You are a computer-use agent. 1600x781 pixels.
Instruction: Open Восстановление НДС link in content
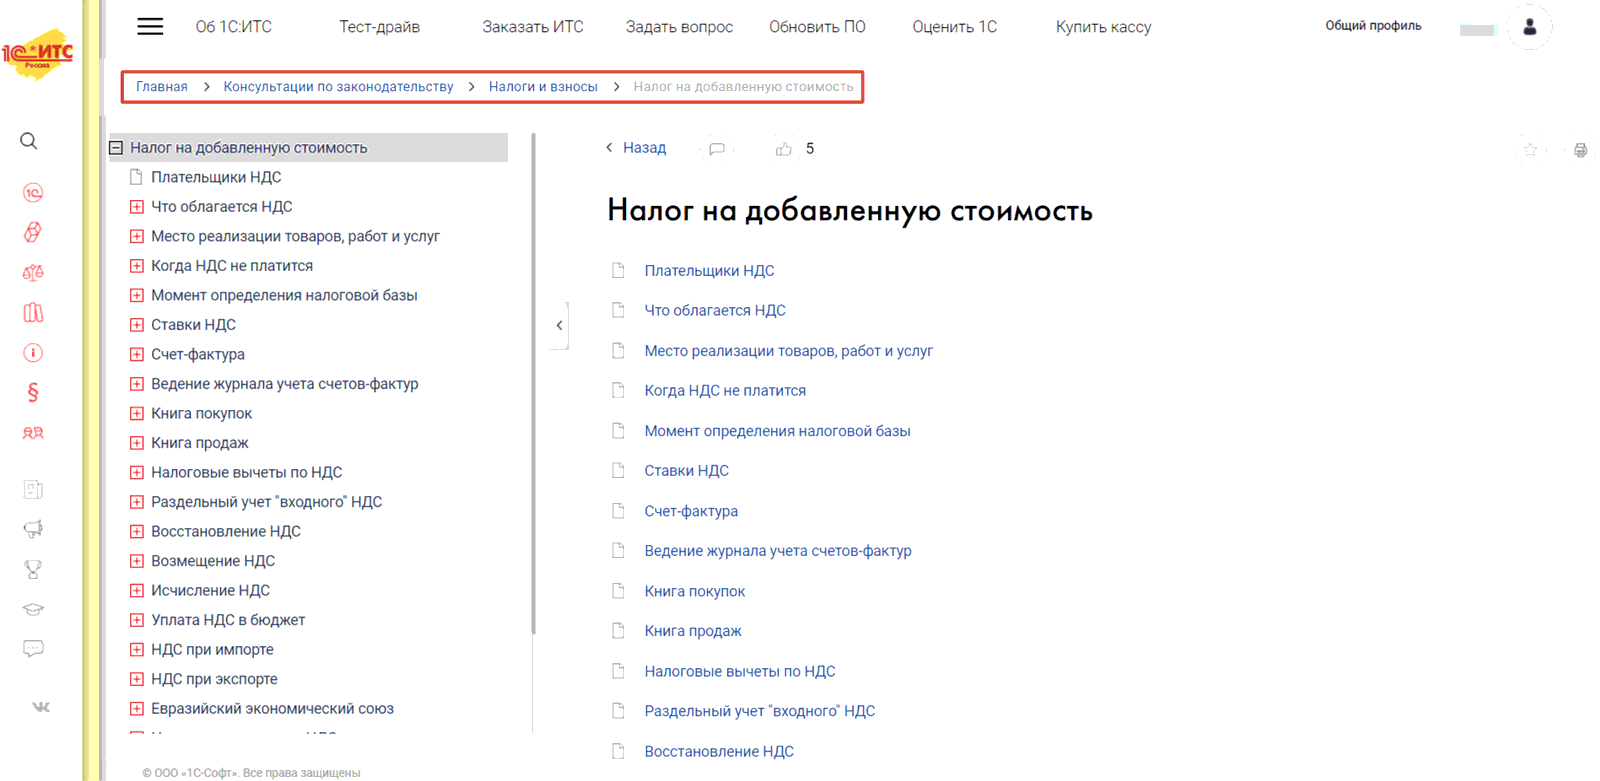(x=719, y=752)
